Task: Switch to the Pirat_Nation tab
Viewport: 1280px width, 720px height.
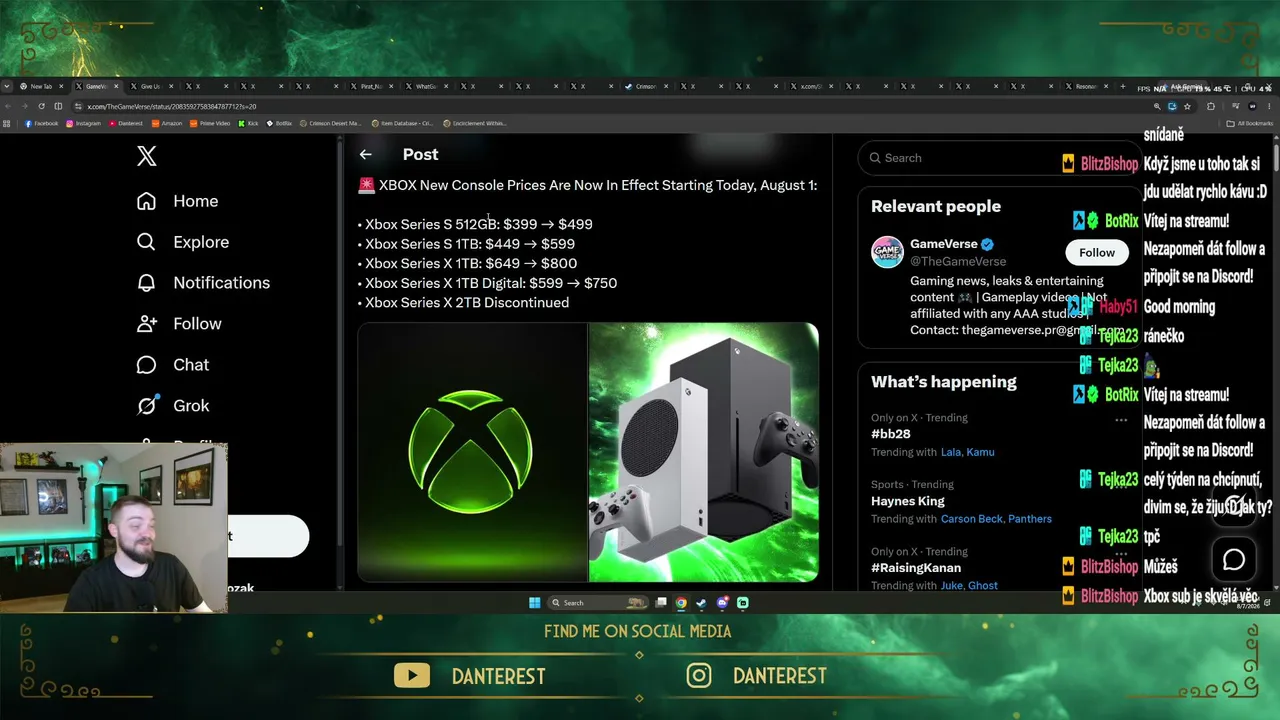Action: [x=370, y=87]
